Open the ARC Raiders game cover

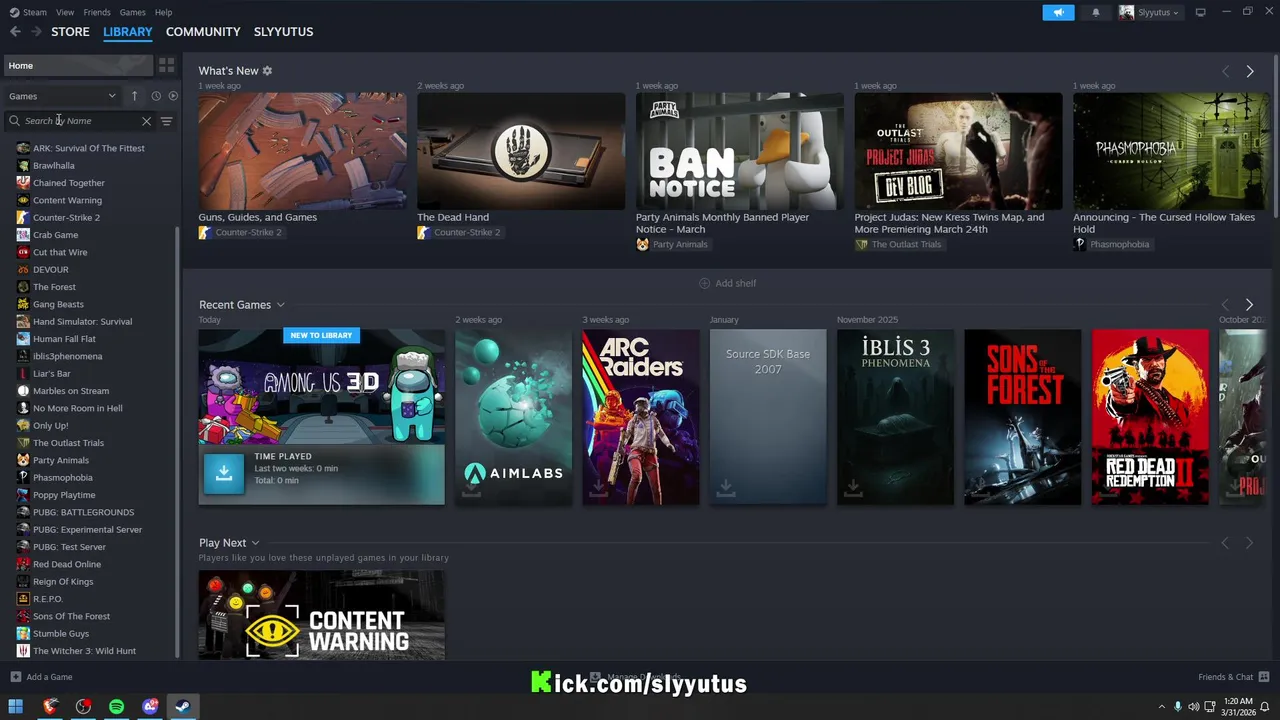click(641, 417)
